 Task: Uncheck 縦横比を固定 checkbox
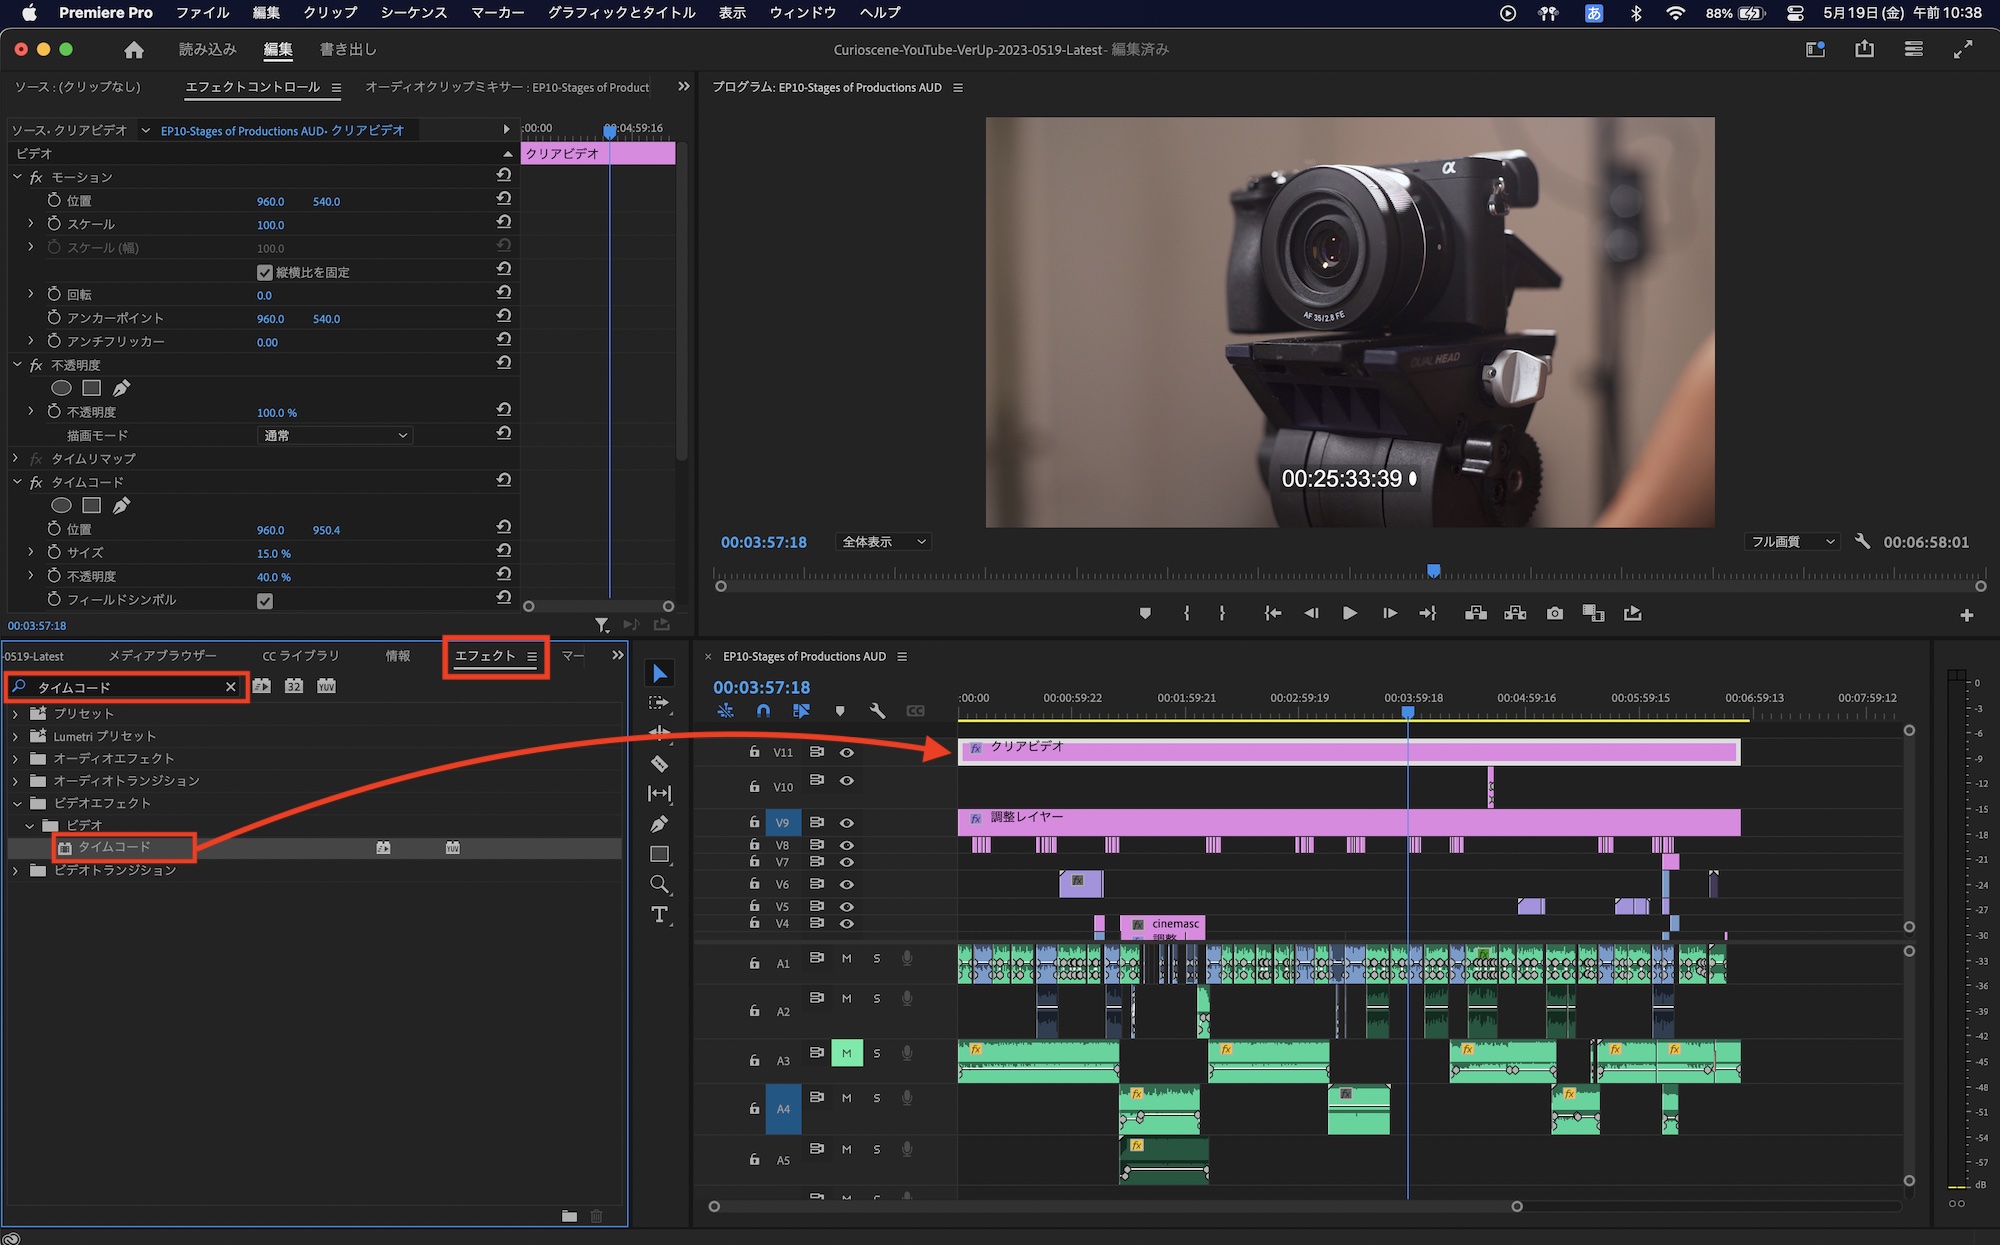265,272
